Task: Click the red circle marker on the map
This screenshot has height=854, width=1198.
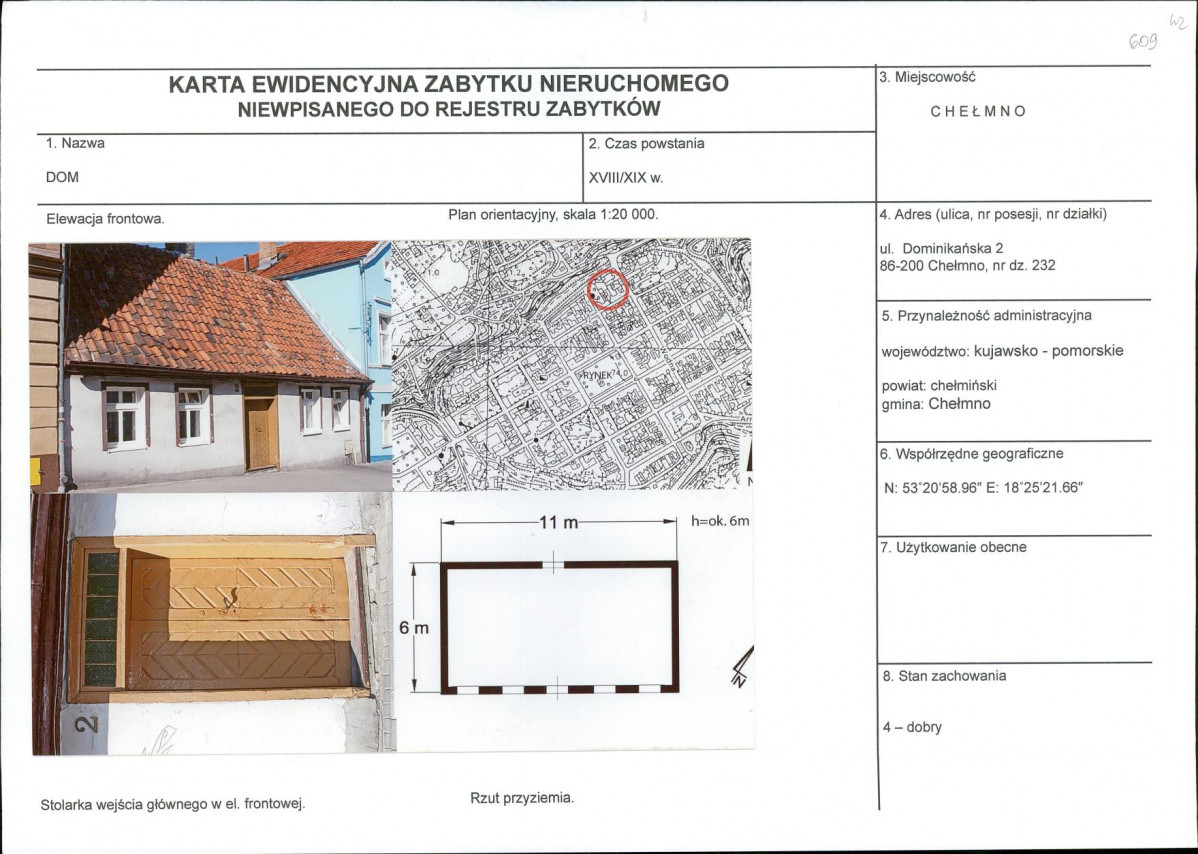Action: 608,290
